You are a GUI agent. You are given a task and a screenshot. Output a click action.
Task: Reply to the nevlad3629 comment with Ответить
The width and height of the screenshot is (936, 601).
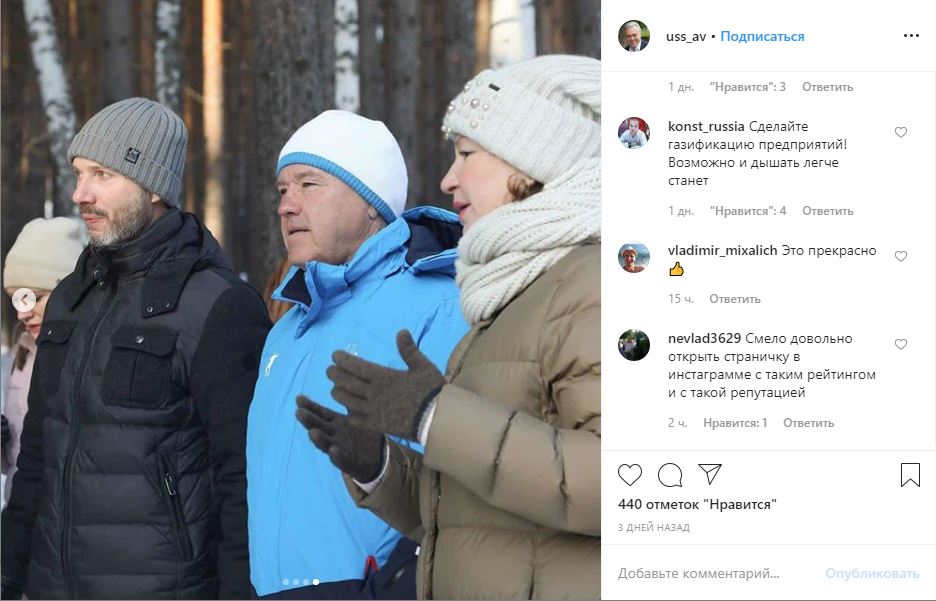tap(808, 423)
